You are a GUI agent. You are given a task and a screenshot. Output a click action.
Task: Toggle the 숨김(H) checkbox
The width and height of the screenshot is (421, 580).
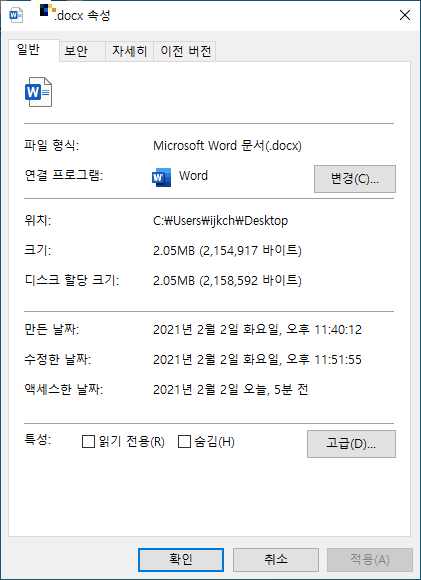184,441
